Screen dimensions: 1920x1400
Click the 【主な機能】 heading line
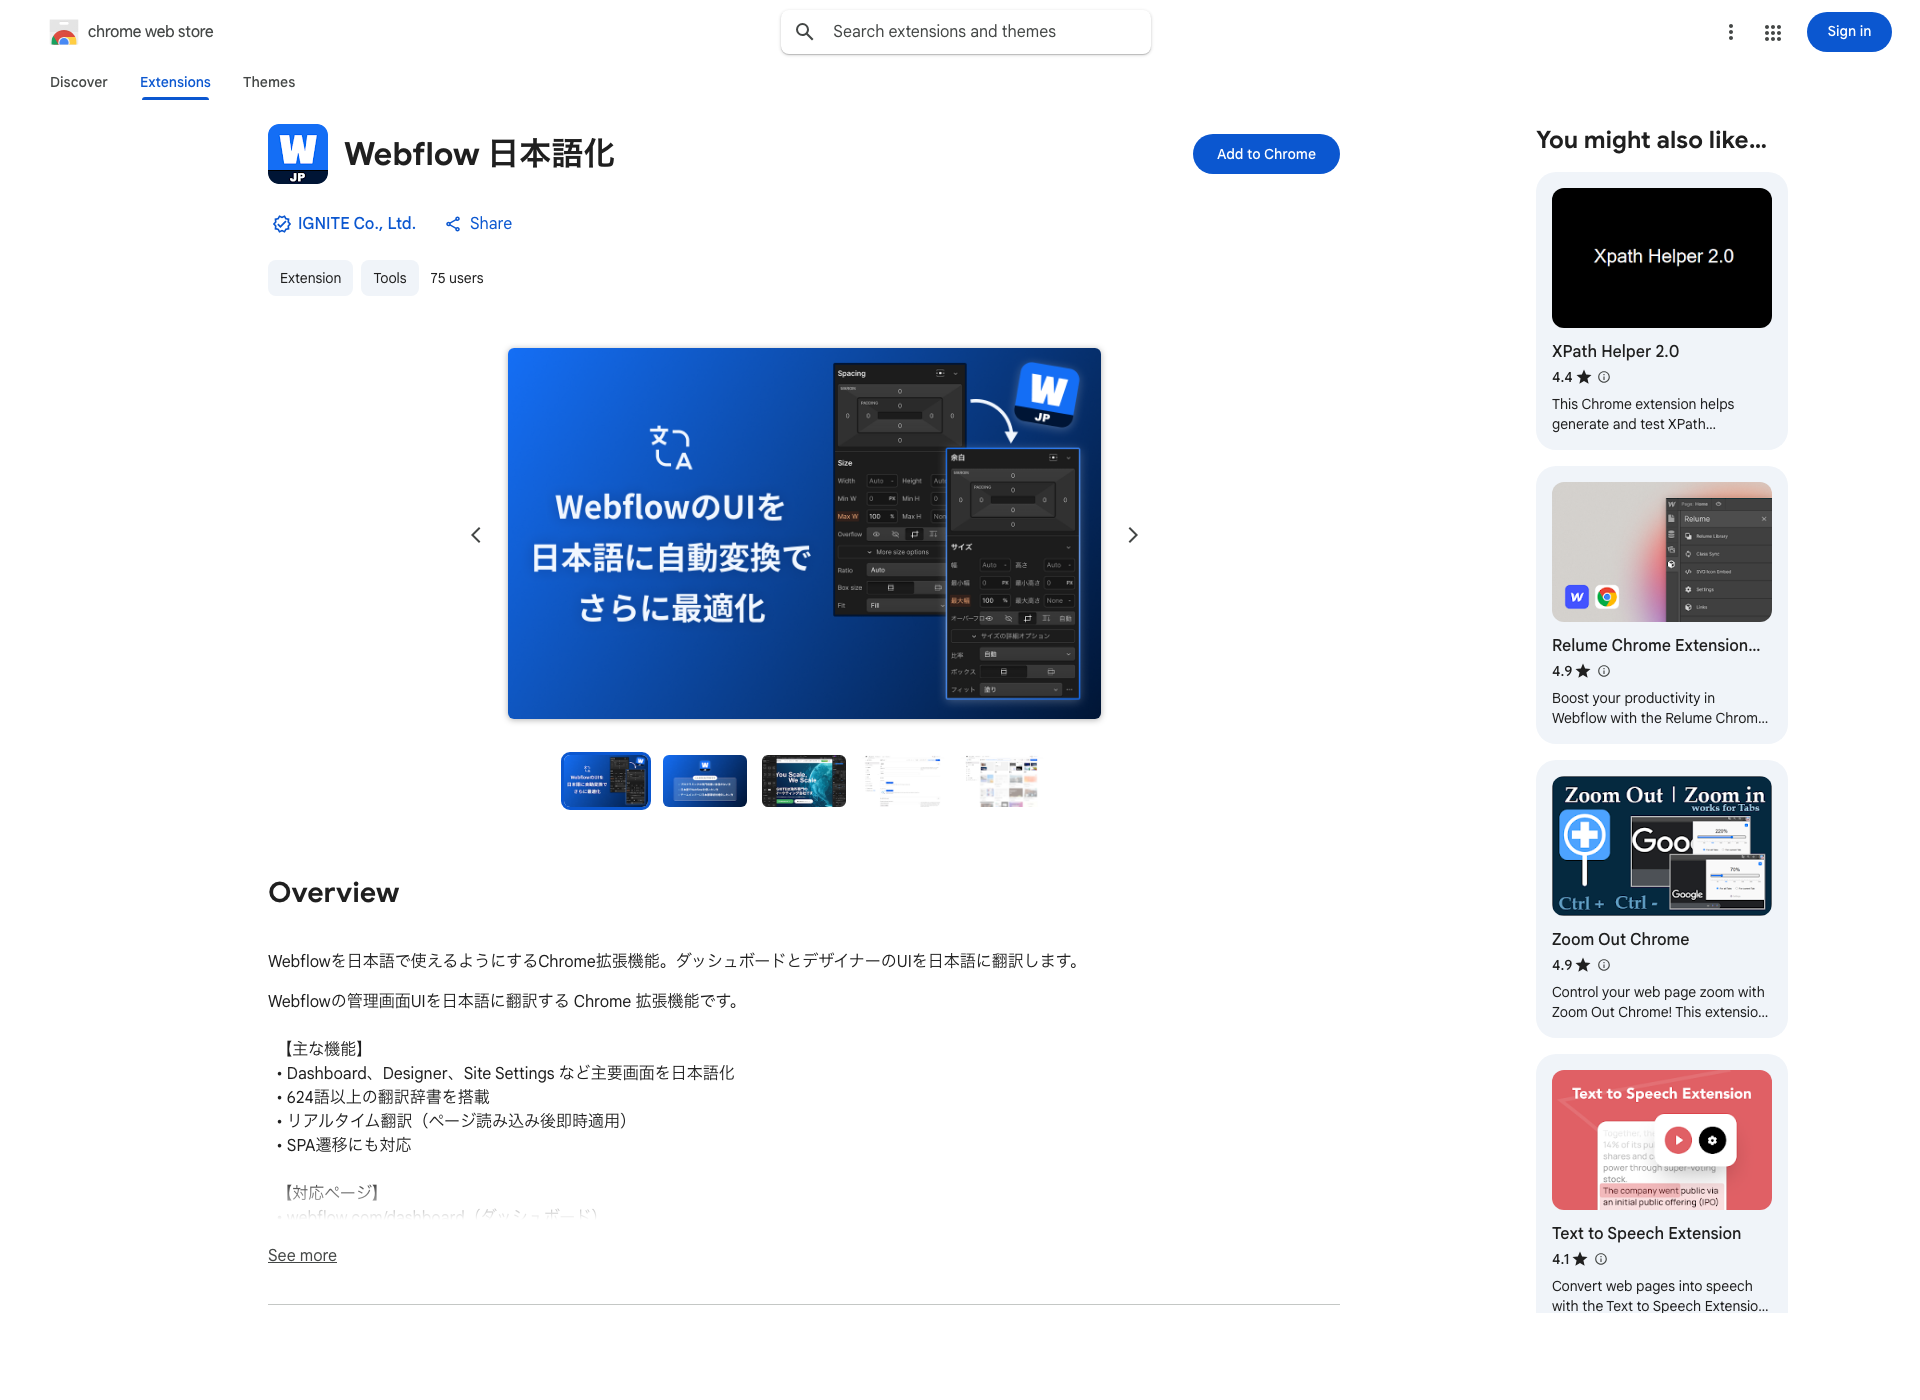323,1049
